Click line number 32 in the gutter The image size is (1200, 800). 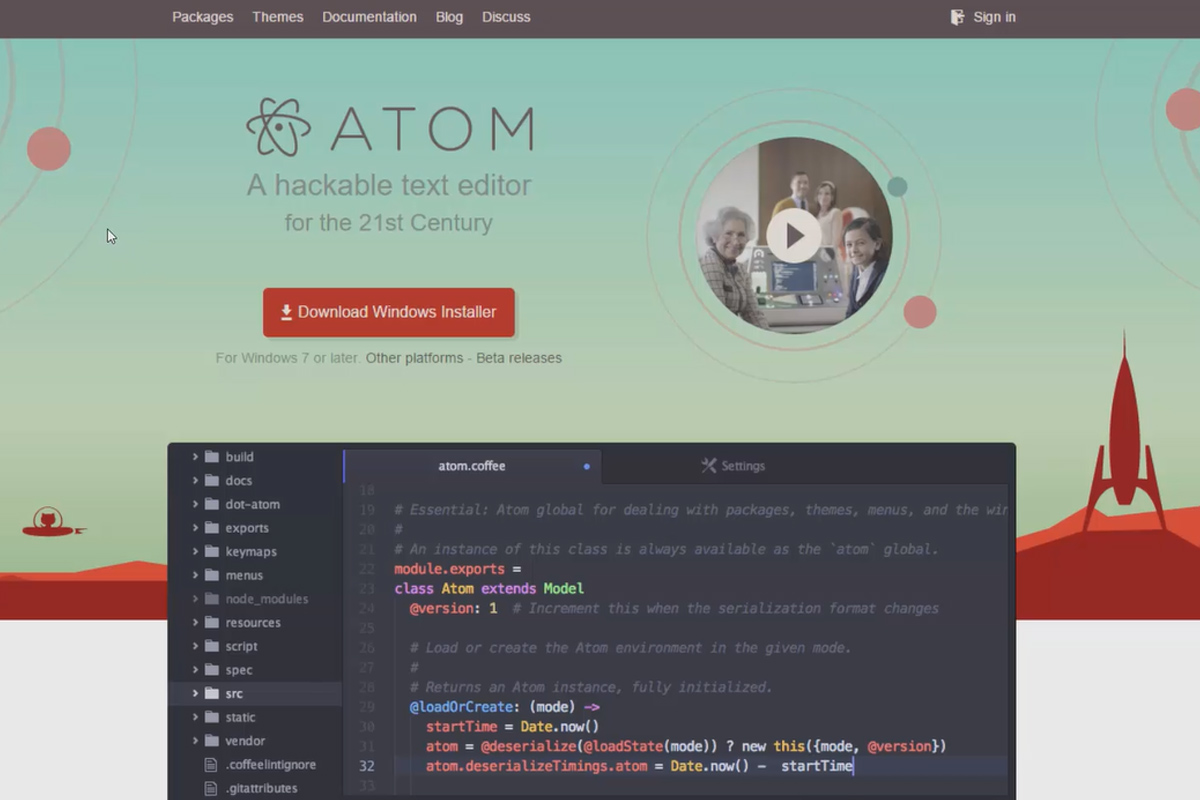click(366, 766)
